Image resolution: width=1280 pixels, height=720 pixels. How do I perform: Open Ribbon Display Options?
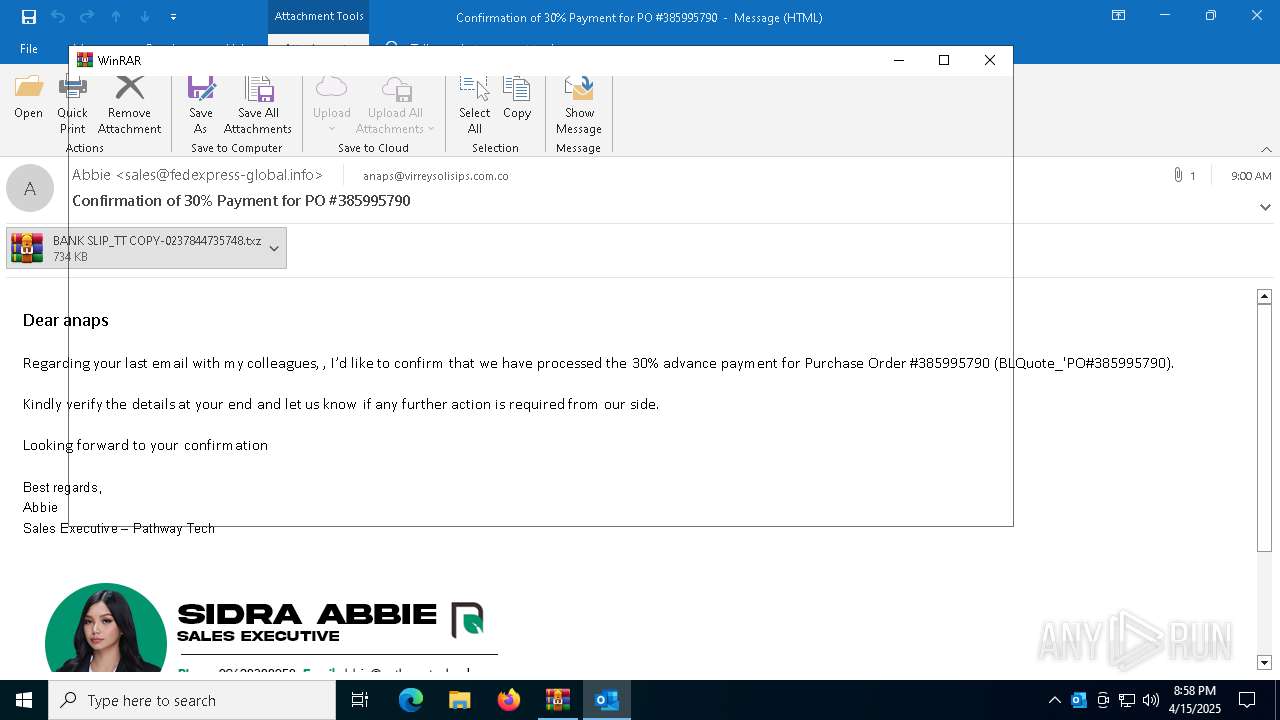coord(1119,16)
